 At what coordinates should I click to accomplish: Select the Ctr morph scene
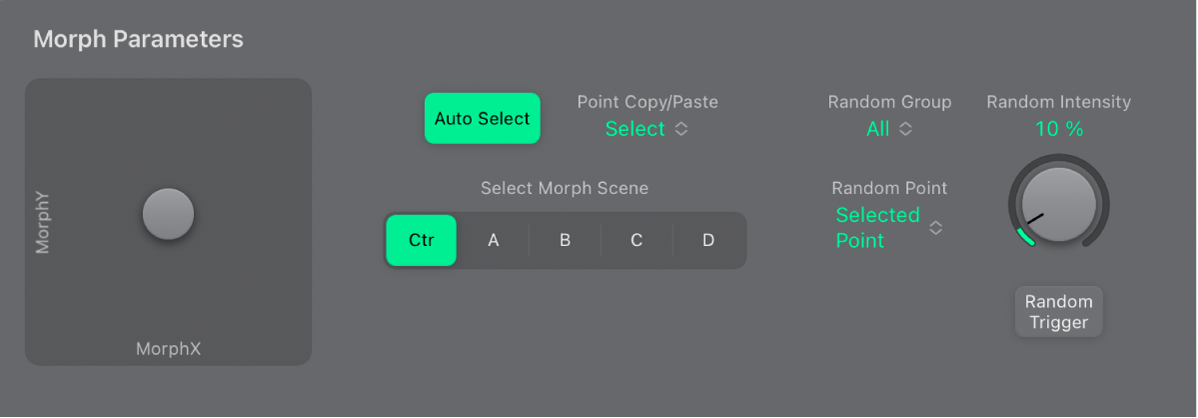click(421, 240)
